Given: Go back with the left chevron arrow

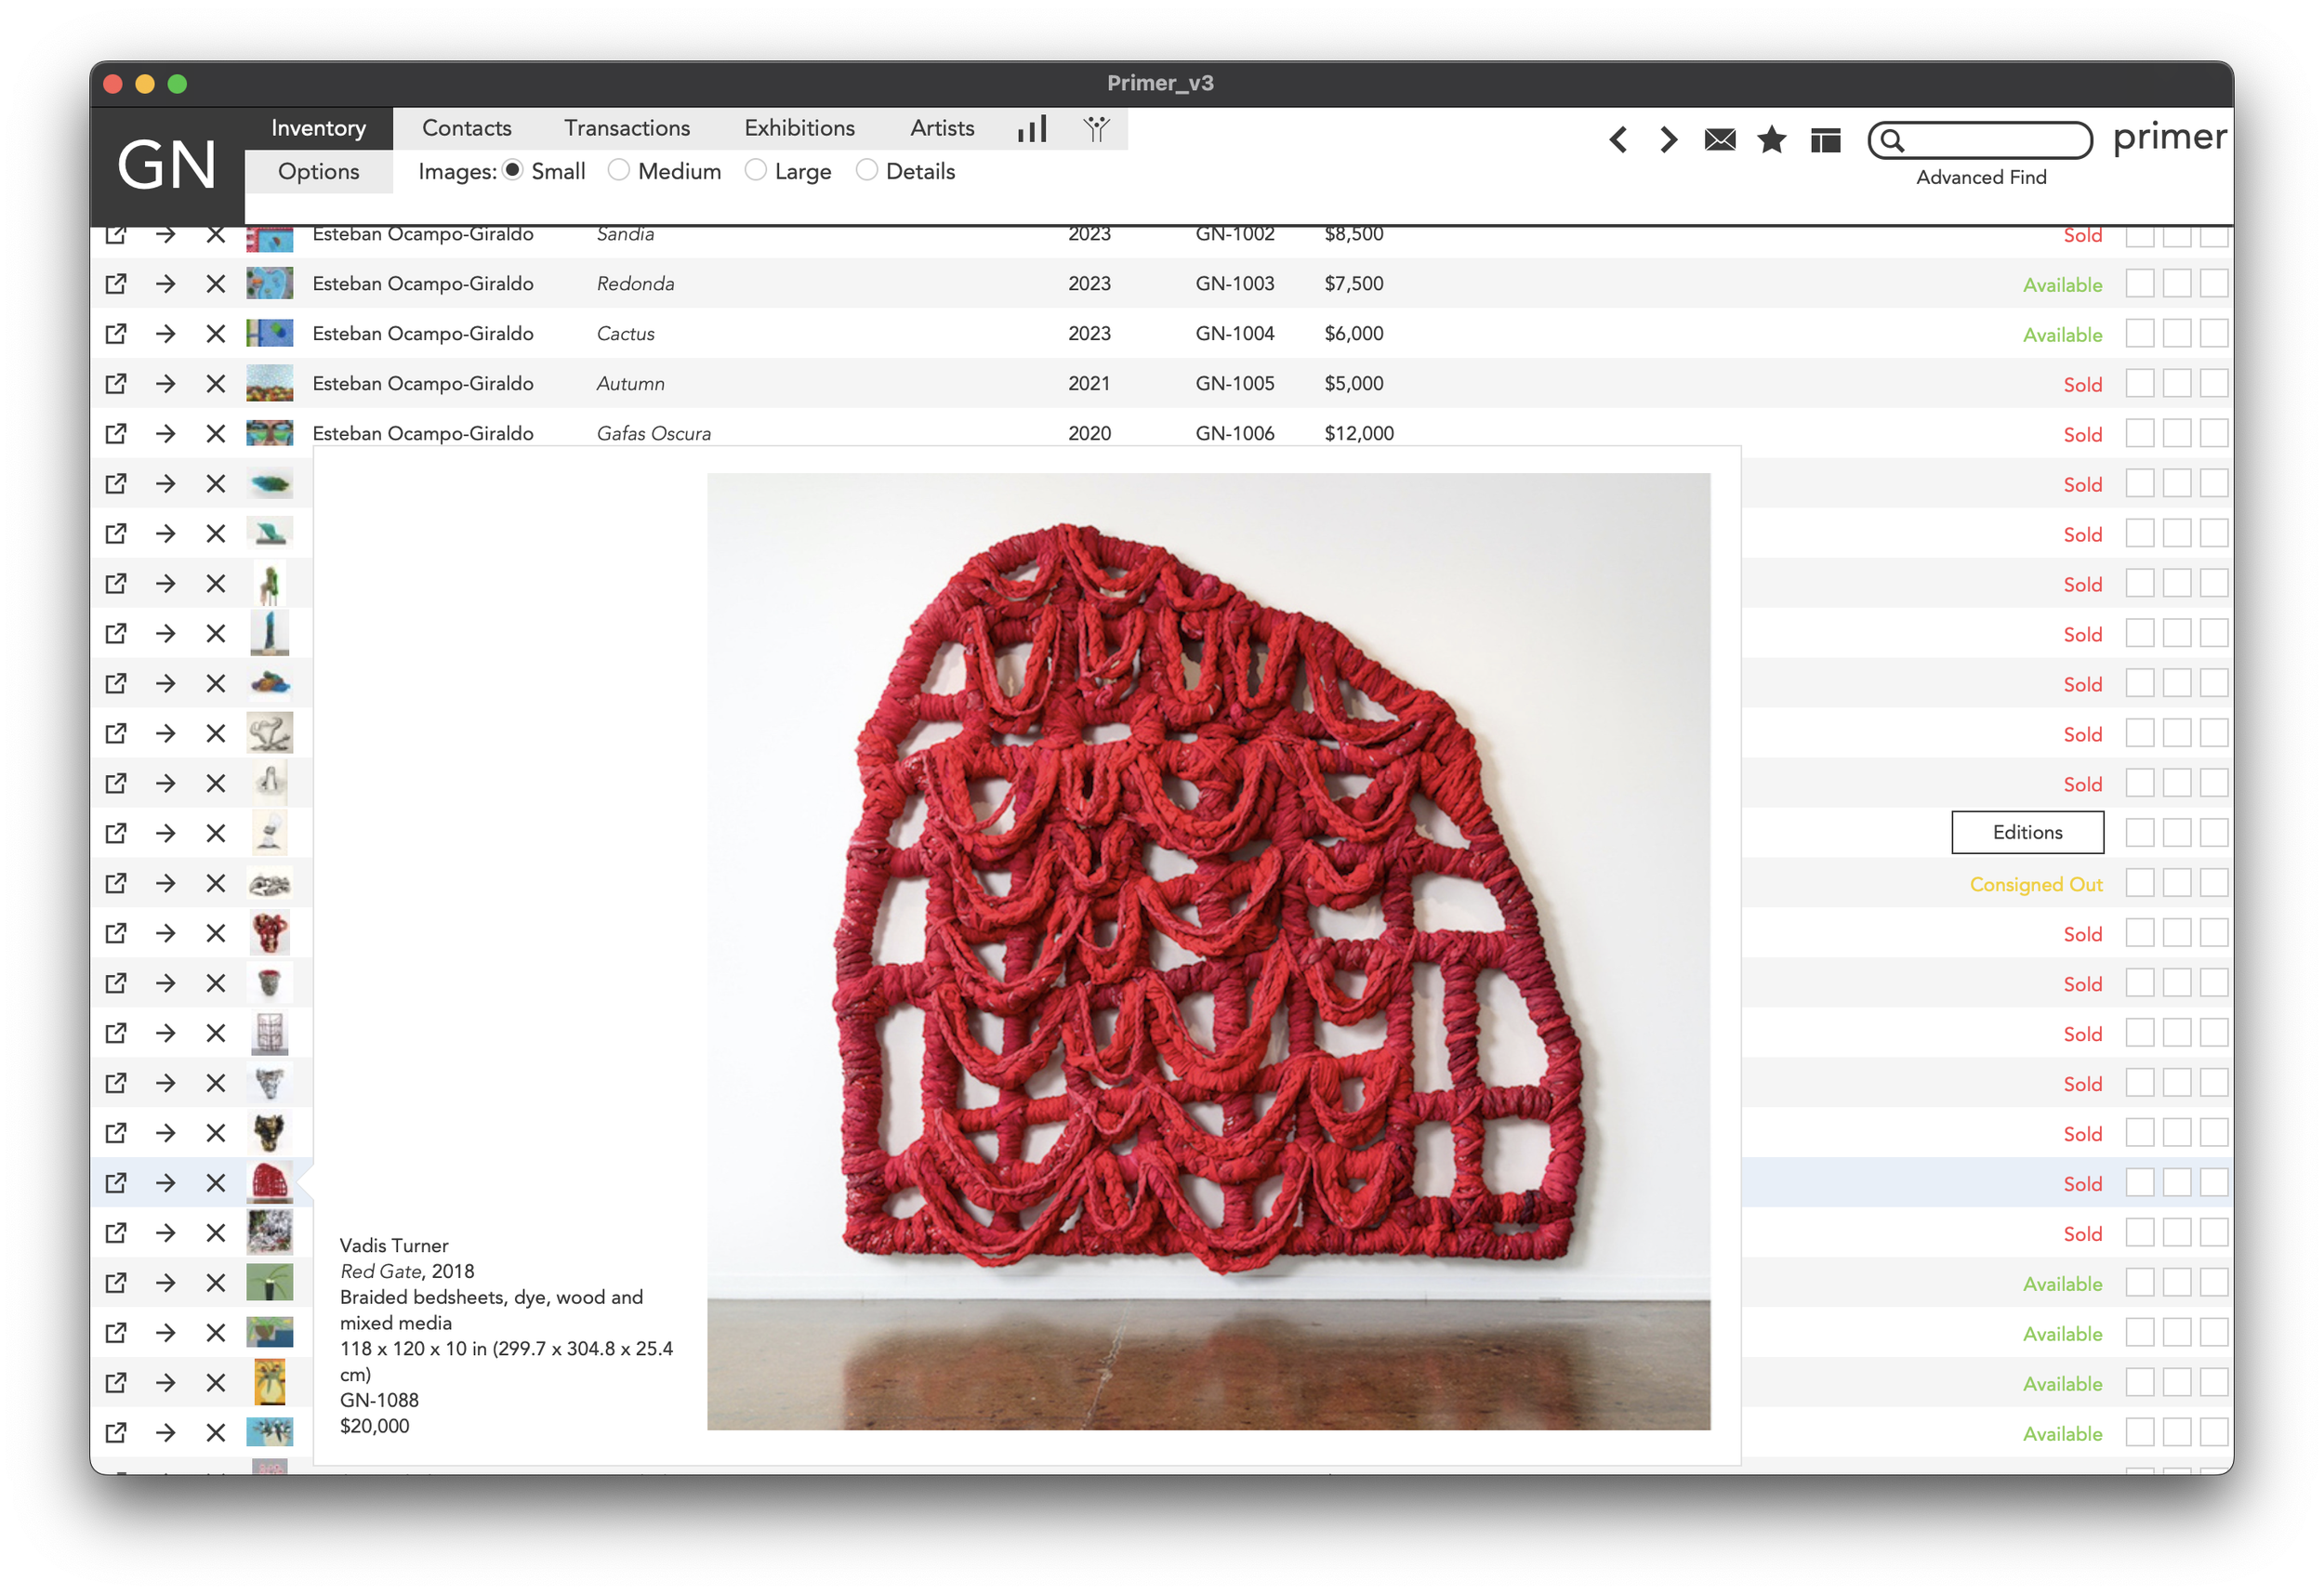Looking at the screenshot, I should tap(1618, 140).
